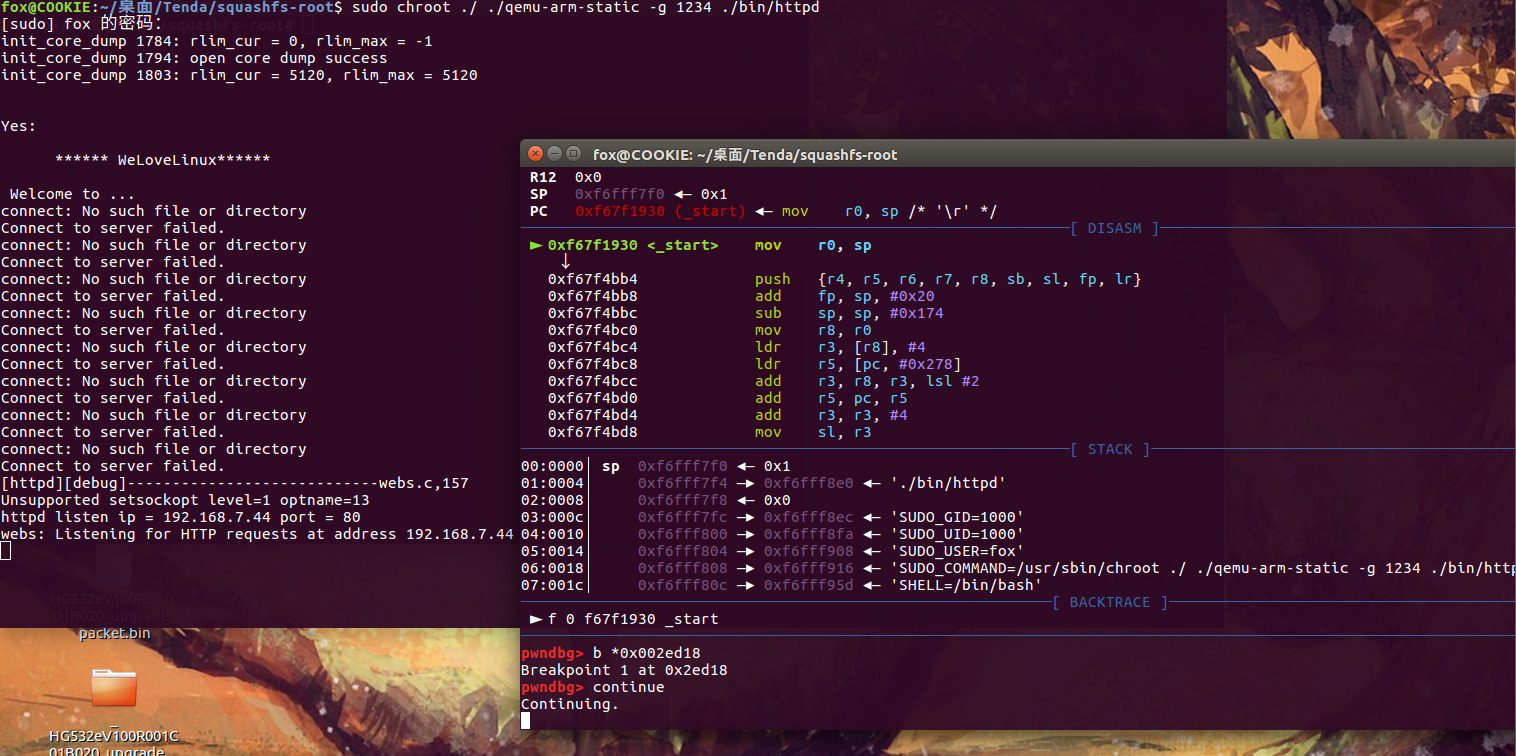
Task: Click the 'Breakpoint 1 at 0x2ed18' output line
Action: coord(624,670)
